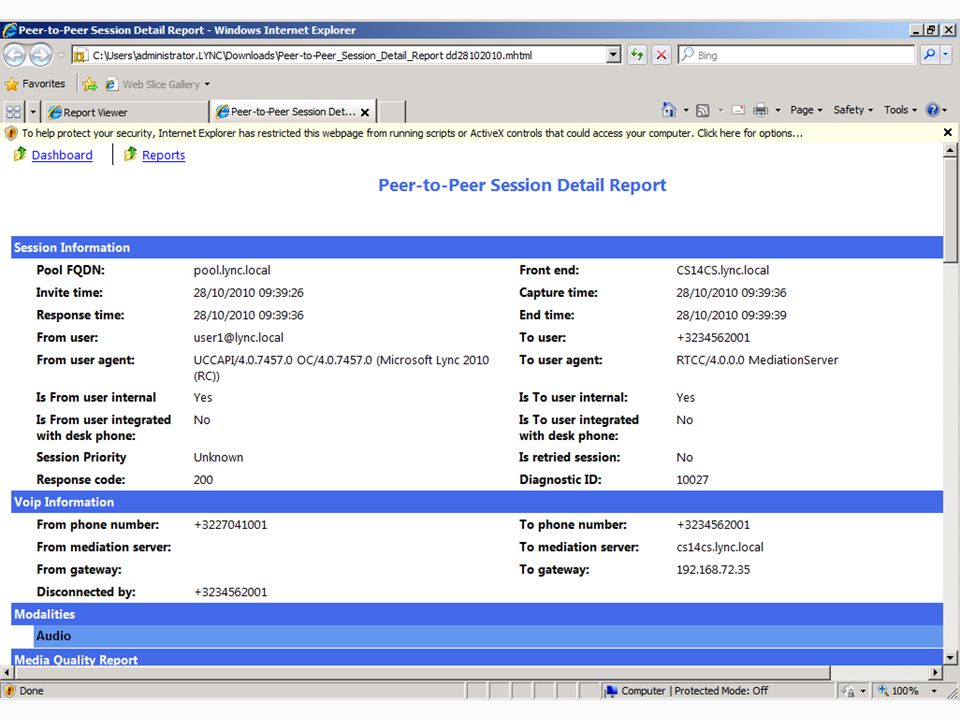Image resolution: width=960 pixels, height=720 pixels.
Task: Click the security shield icon in information bar
Action: click(11, 133)
